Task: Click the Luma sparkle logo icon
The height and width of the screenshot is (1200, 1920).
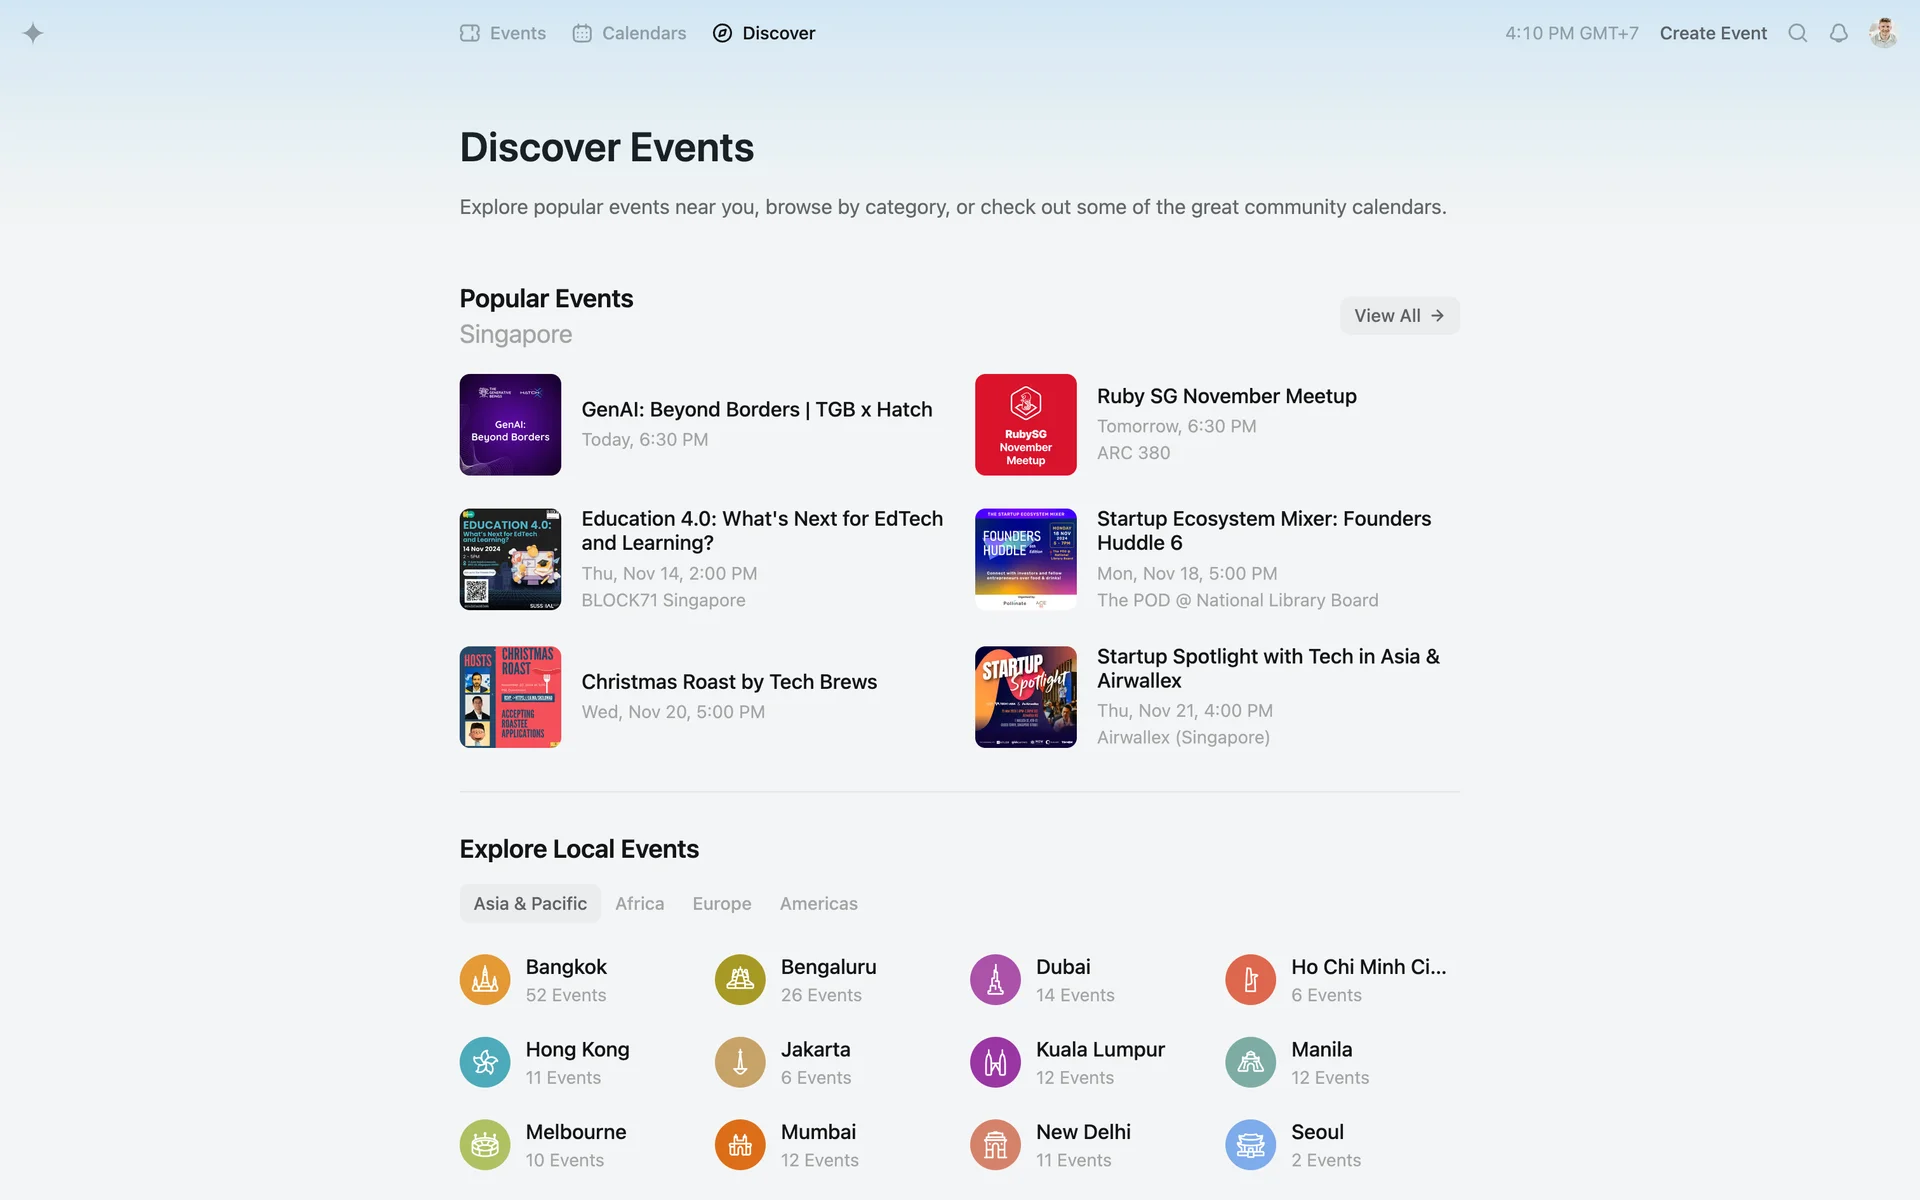Action: (33, 33)
